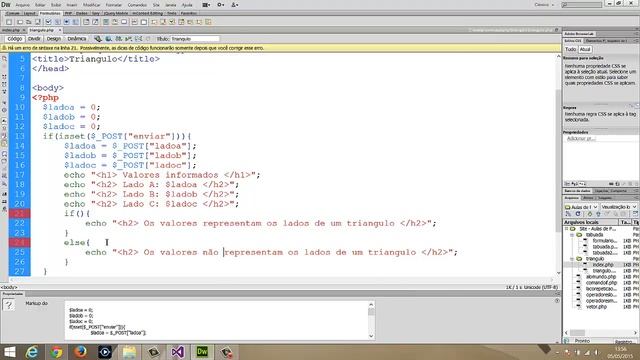Select the Atual CSS view
This screenshot has height=360, width=640.
[x=585, y=49]
